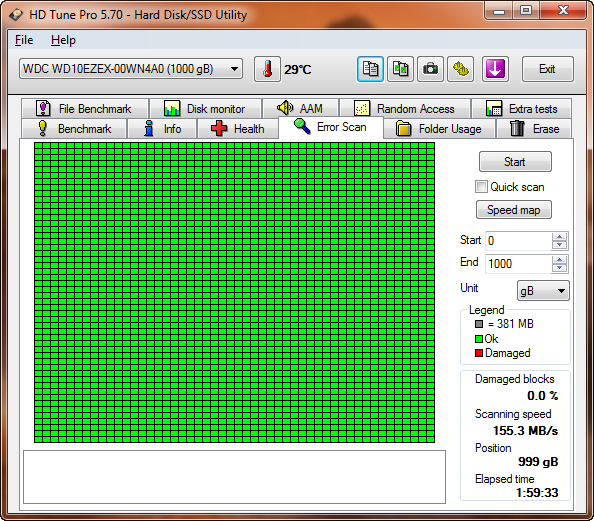The height and width of the screenshot is (521, 594).
Task: Click the green Ok legend swatch
Action: coord(479,339)
